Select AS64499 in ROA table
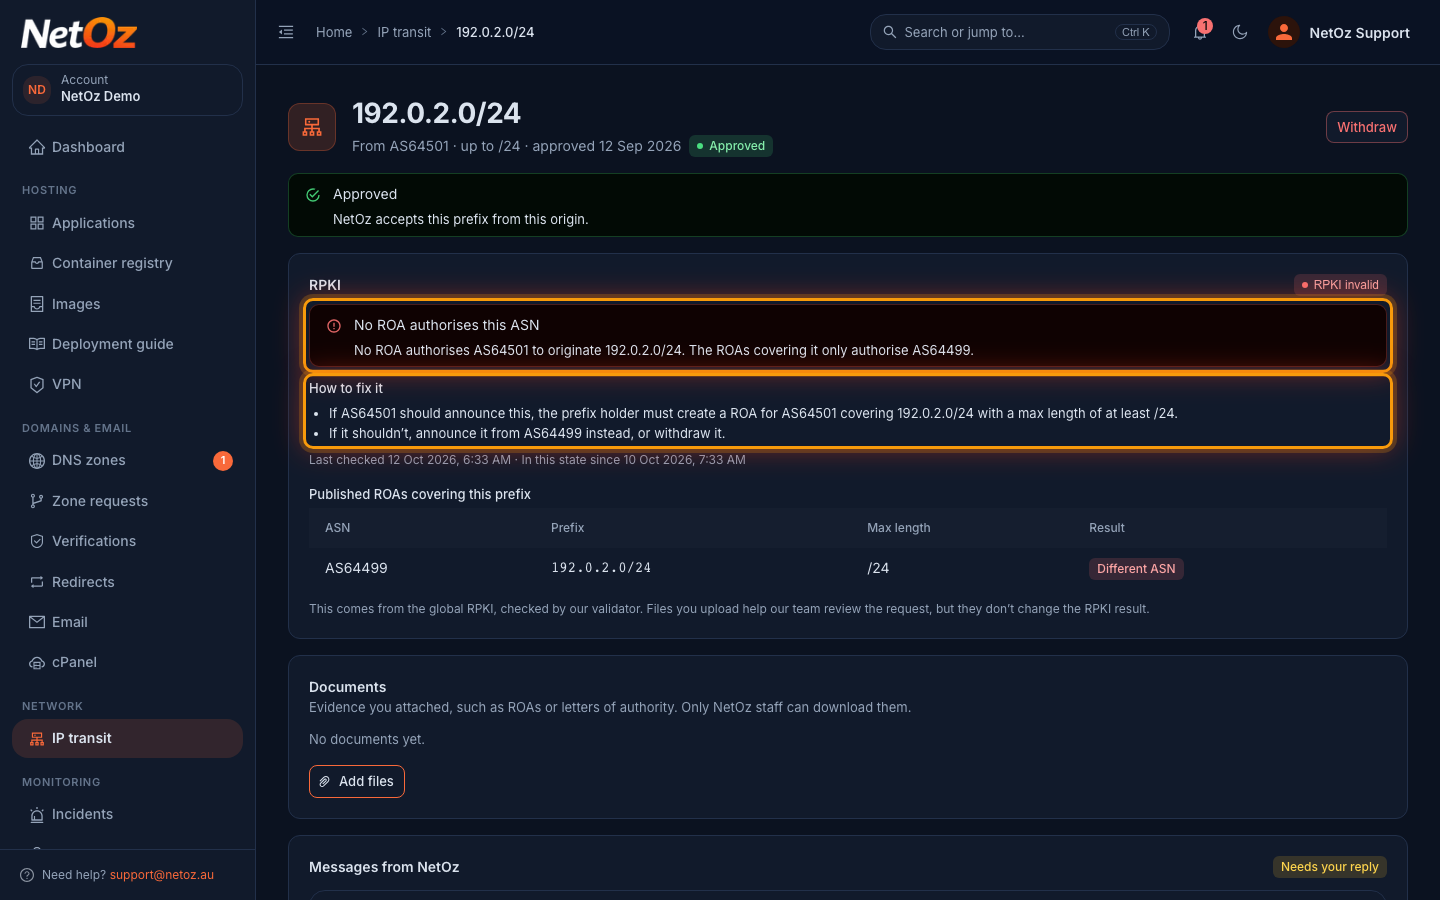This screenshot has height=900, width=1440. [x=356, y=568]
